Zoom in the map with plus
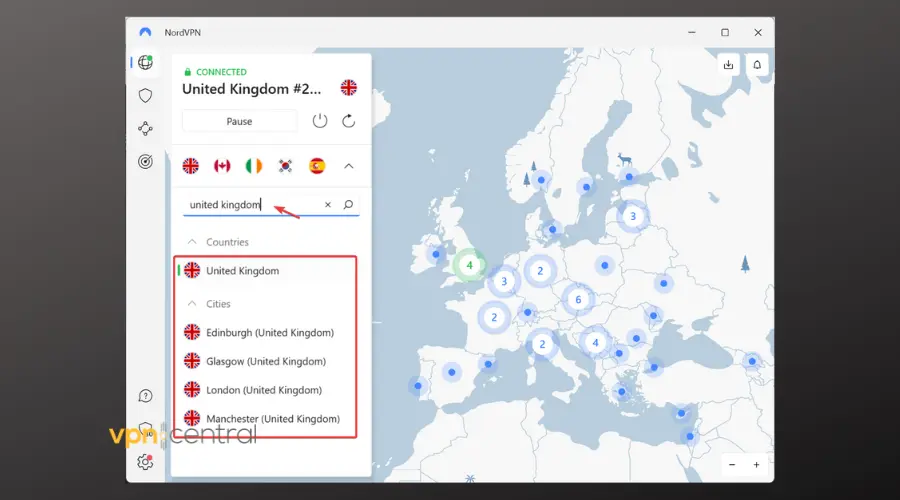 coord(757,464)
